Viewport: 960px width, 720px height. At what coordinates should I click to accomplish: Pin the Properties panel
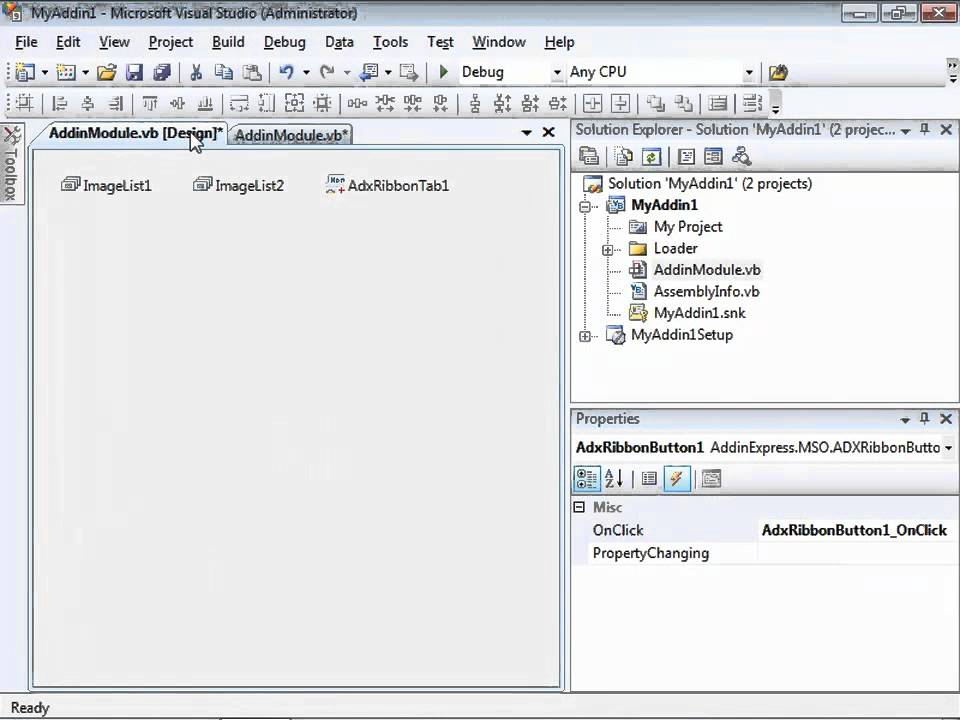(x=925, y=418)
